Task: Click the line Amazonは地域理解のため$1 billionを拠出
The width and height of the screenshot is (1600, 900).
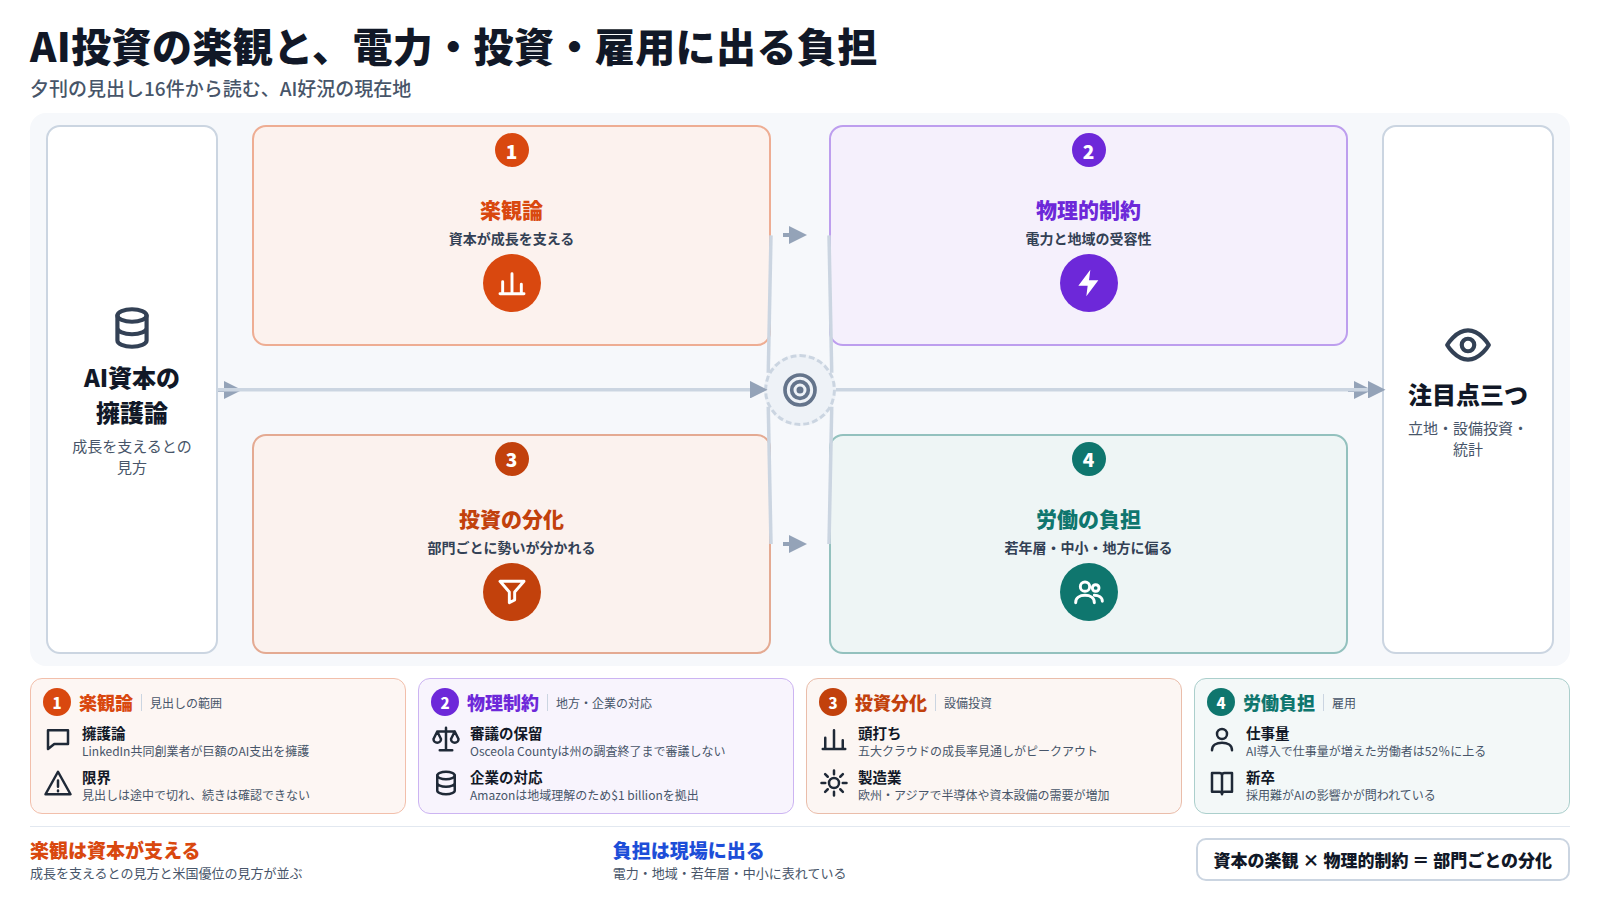Action: (584, 796)
